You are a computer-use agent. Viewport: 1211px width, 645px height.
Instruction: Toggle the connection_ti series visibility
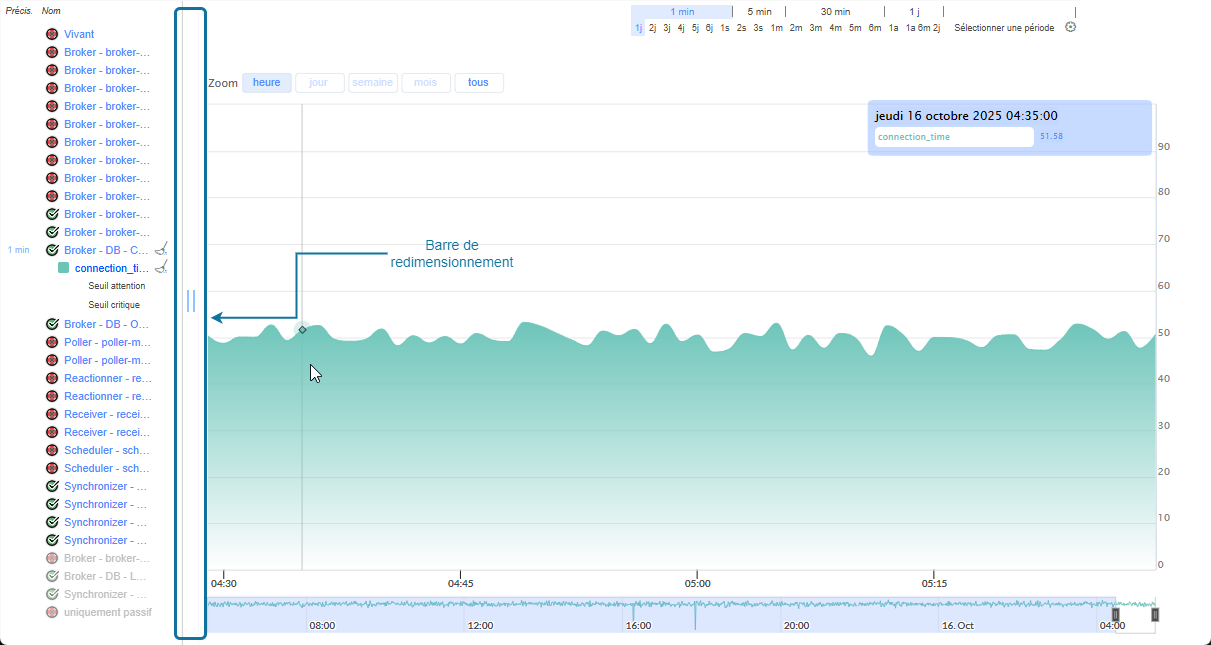click(111, 268)
